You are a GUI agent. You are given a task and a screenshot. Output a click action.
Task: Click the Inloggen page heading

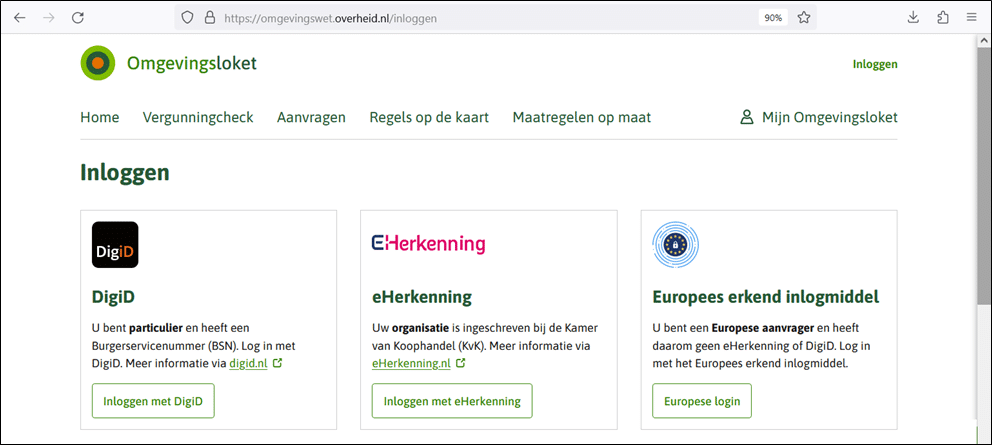click(125, 172)
